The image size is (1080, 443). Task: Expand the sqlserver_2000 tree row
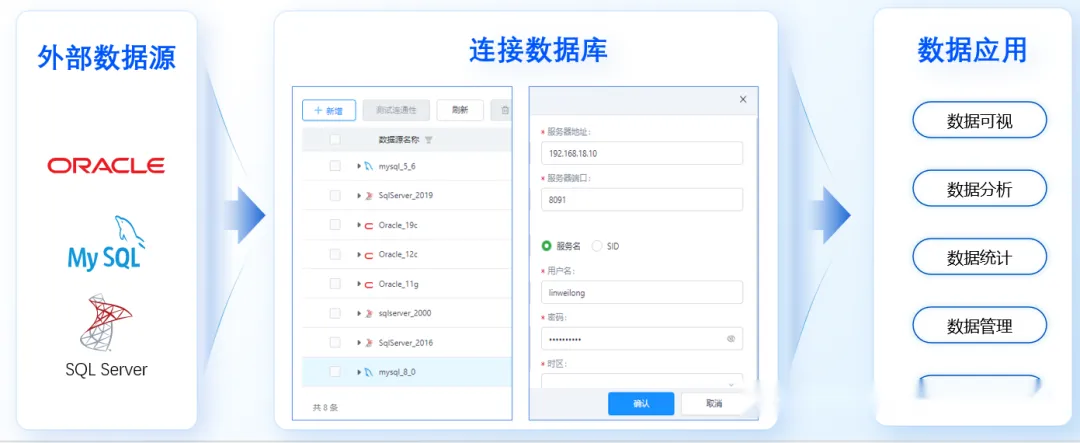(359, 313)
